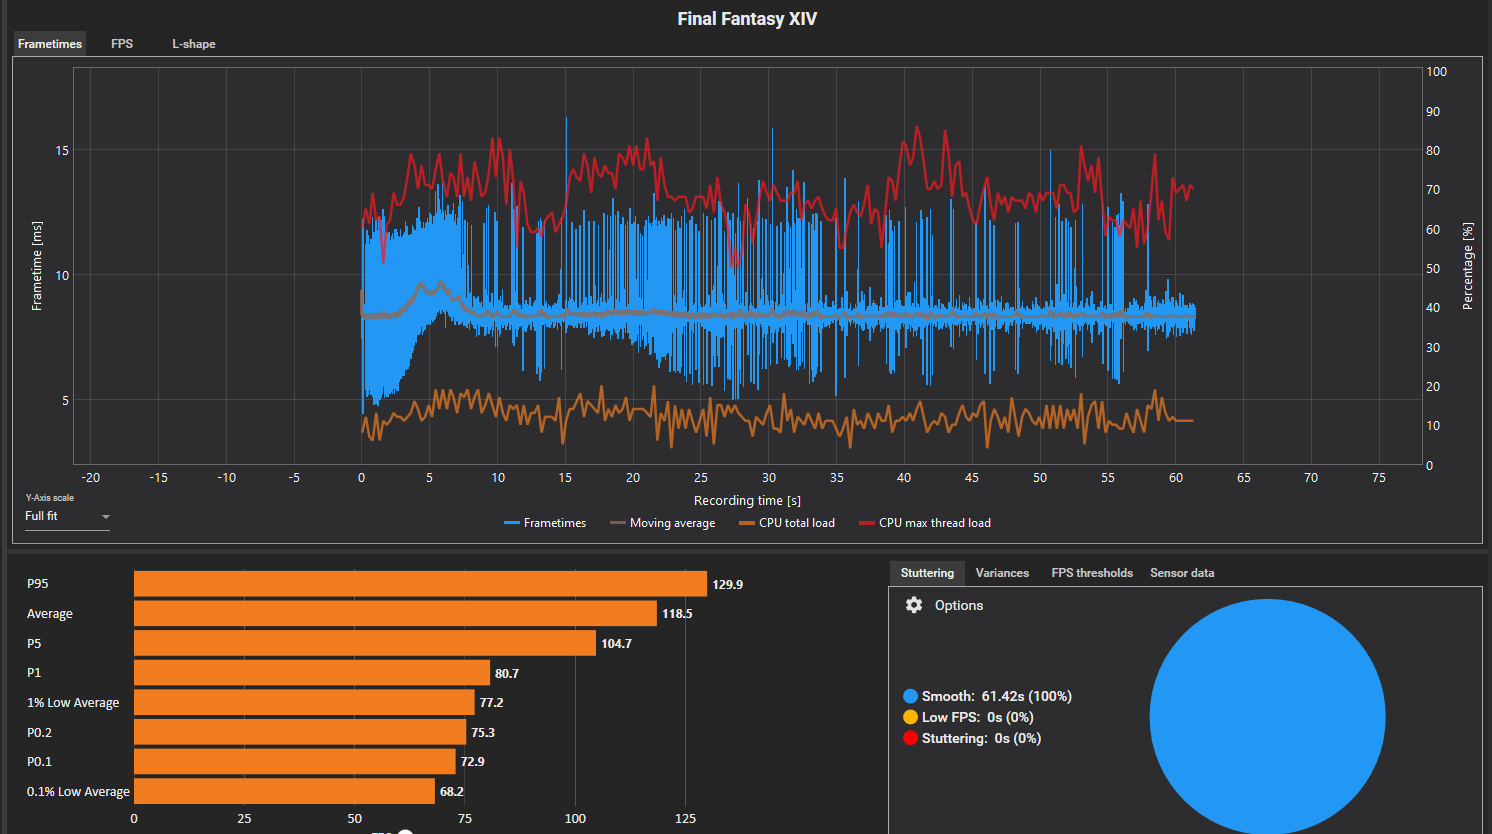1492x834 pixels.
Task: Open the Options gear icon
Action: click(x=914, y=605)
